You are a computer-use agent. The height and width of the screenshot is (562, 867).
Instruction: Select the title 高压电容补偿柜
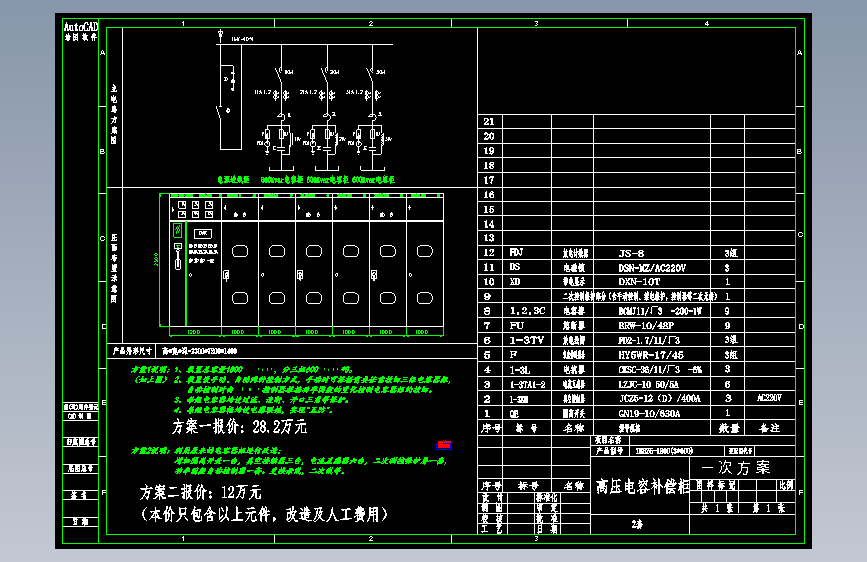[x=641, y=487]
